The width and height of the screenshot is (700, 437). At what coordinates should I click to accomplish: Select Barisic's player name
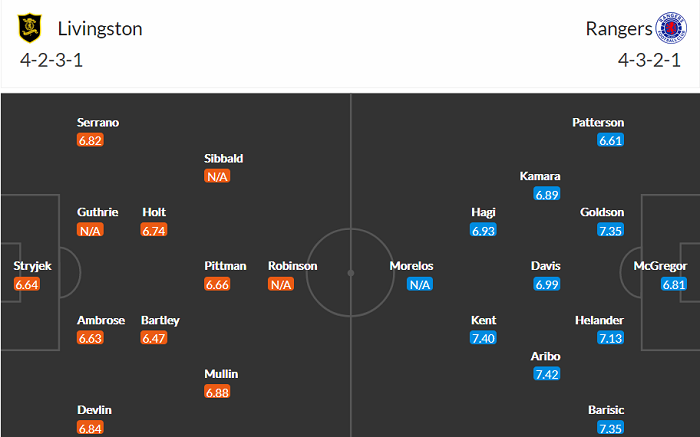(x=605, y=410)
